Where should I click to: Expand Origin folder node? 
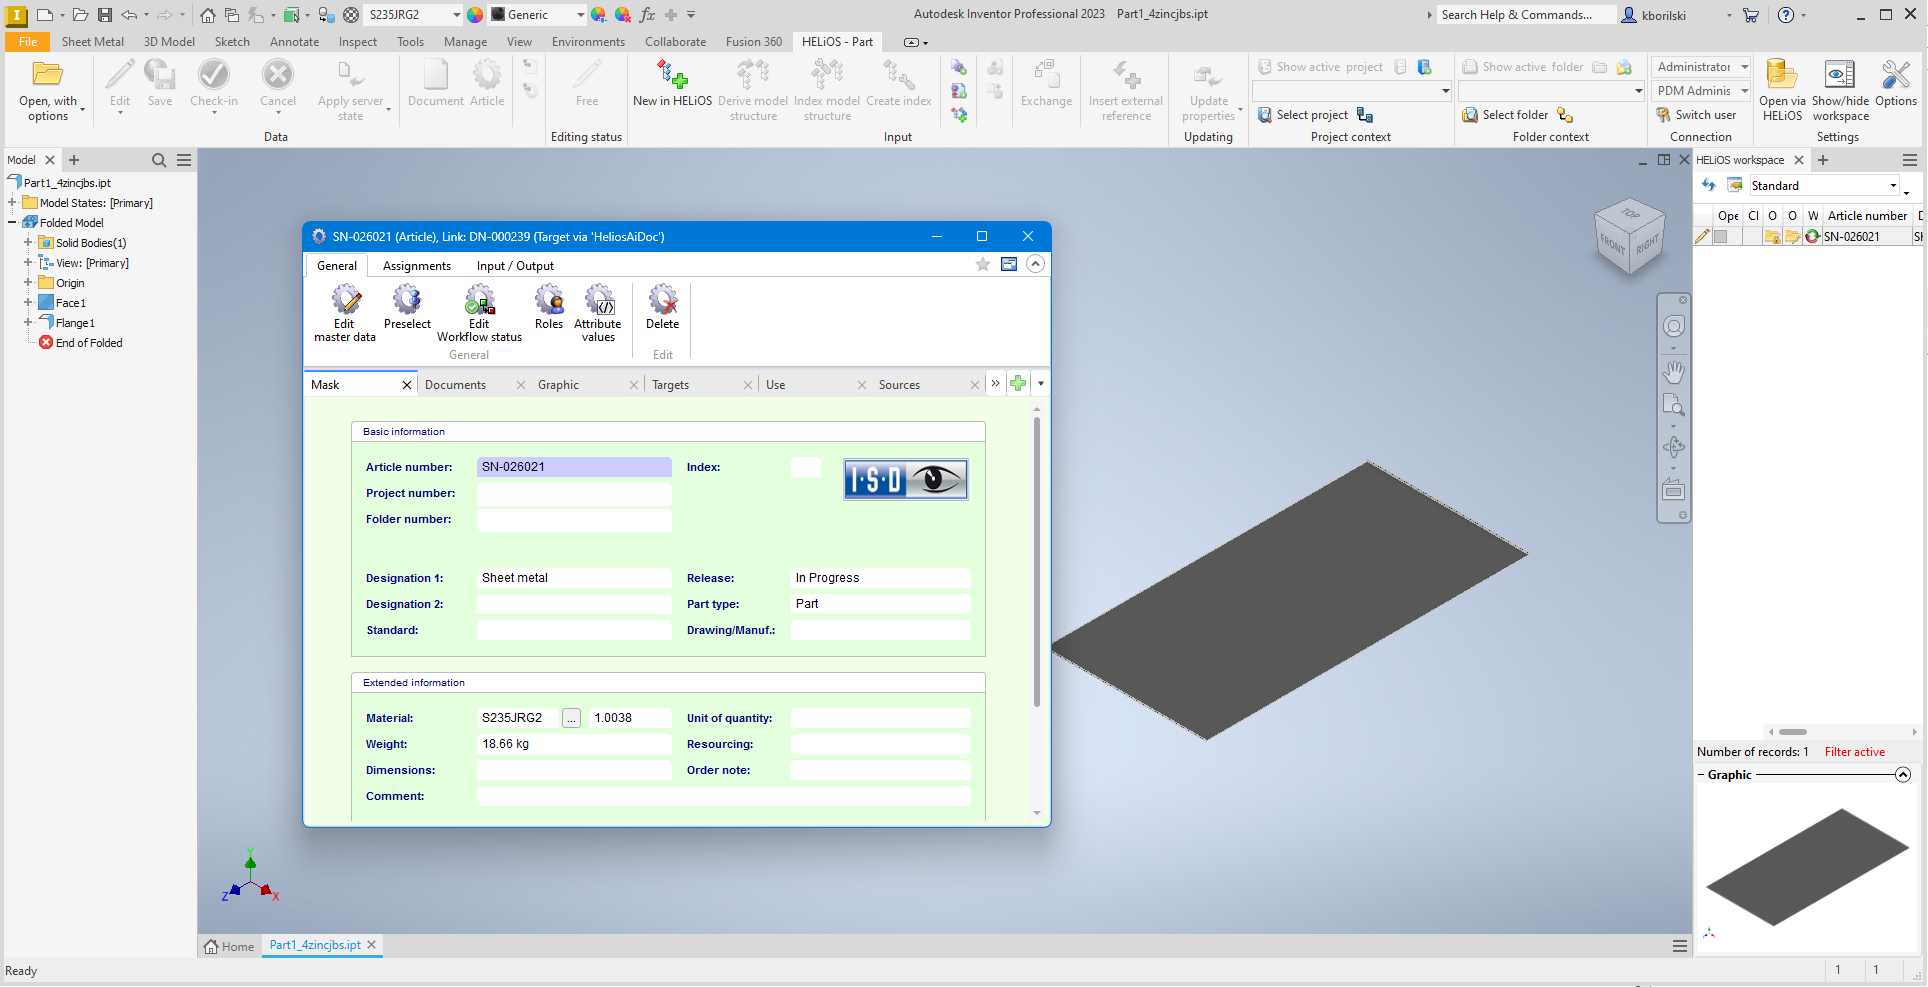click(28, 283)
